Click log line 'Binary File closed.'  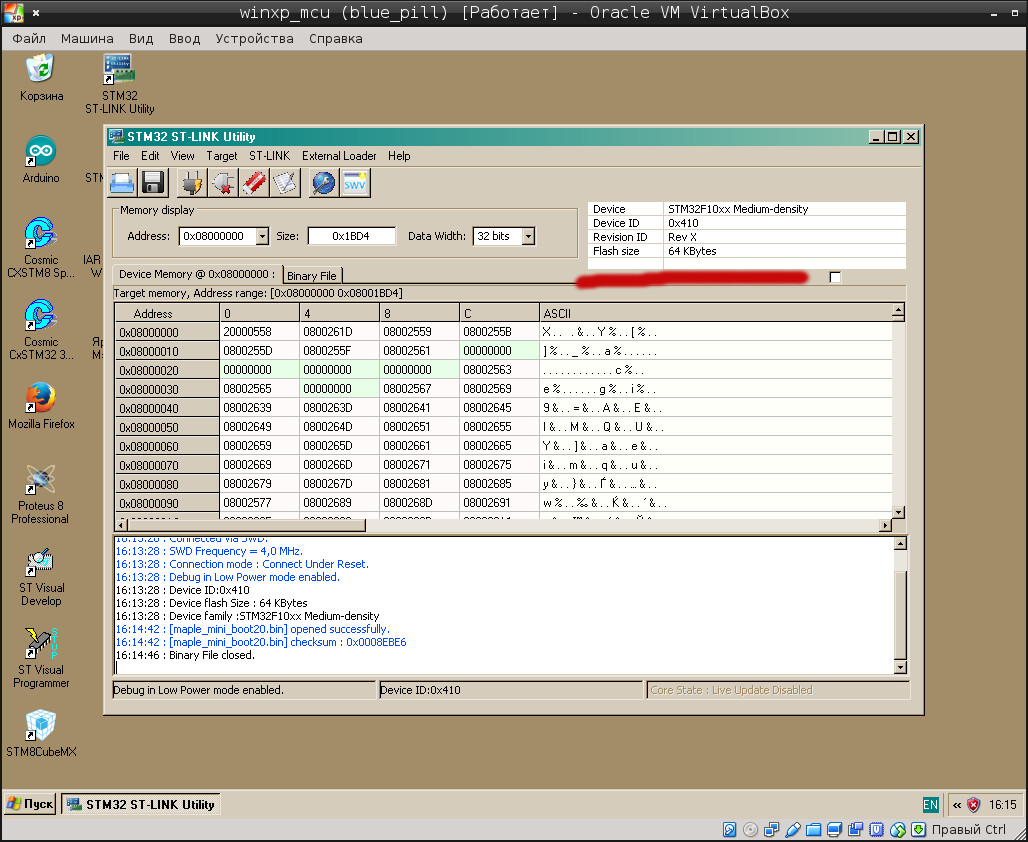point(185,655)
